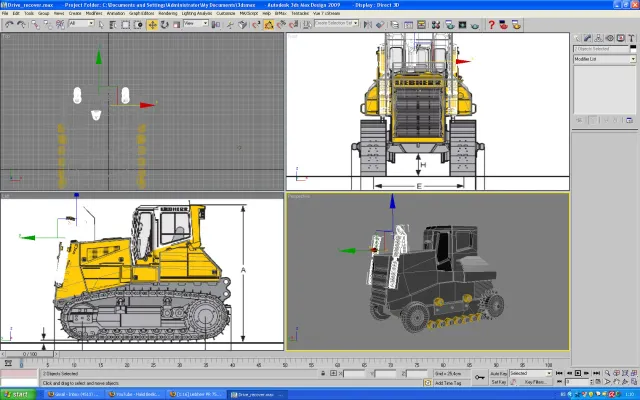Screen dimensions: 640x400
Task: Click the X coordinate input field
Action: tap(354, 373)
